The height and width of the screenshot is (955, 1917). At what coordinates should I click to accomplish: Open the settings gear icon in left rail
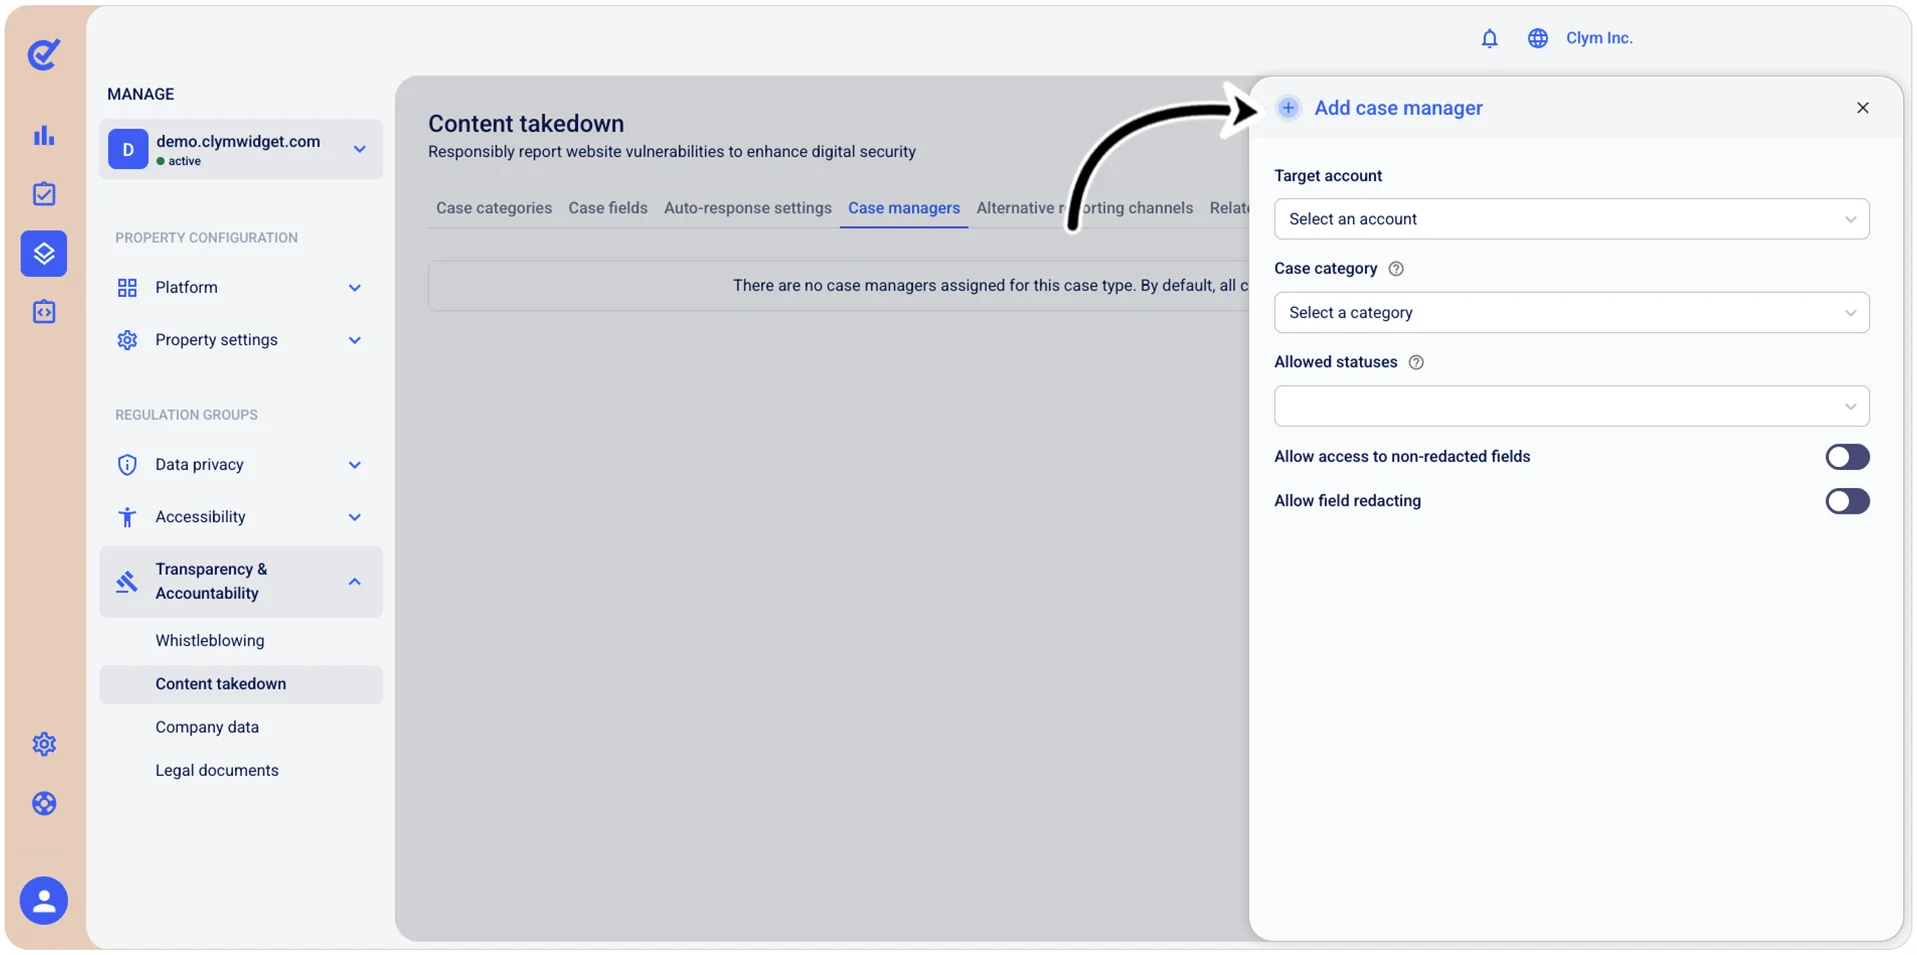click(x=44, y=744)
